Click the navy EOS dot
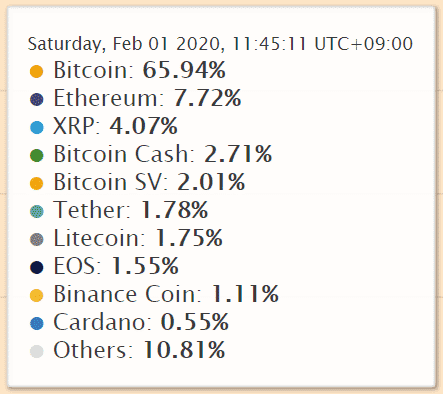This screenshot has height=394, width=443. [x=37, y=267]
